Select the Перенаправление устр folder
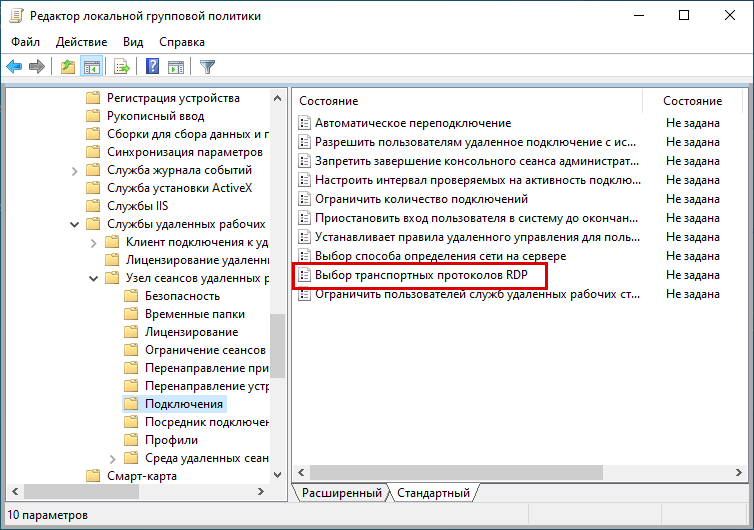The width and height of the screenshot is (754, 530). pos(207,386)
